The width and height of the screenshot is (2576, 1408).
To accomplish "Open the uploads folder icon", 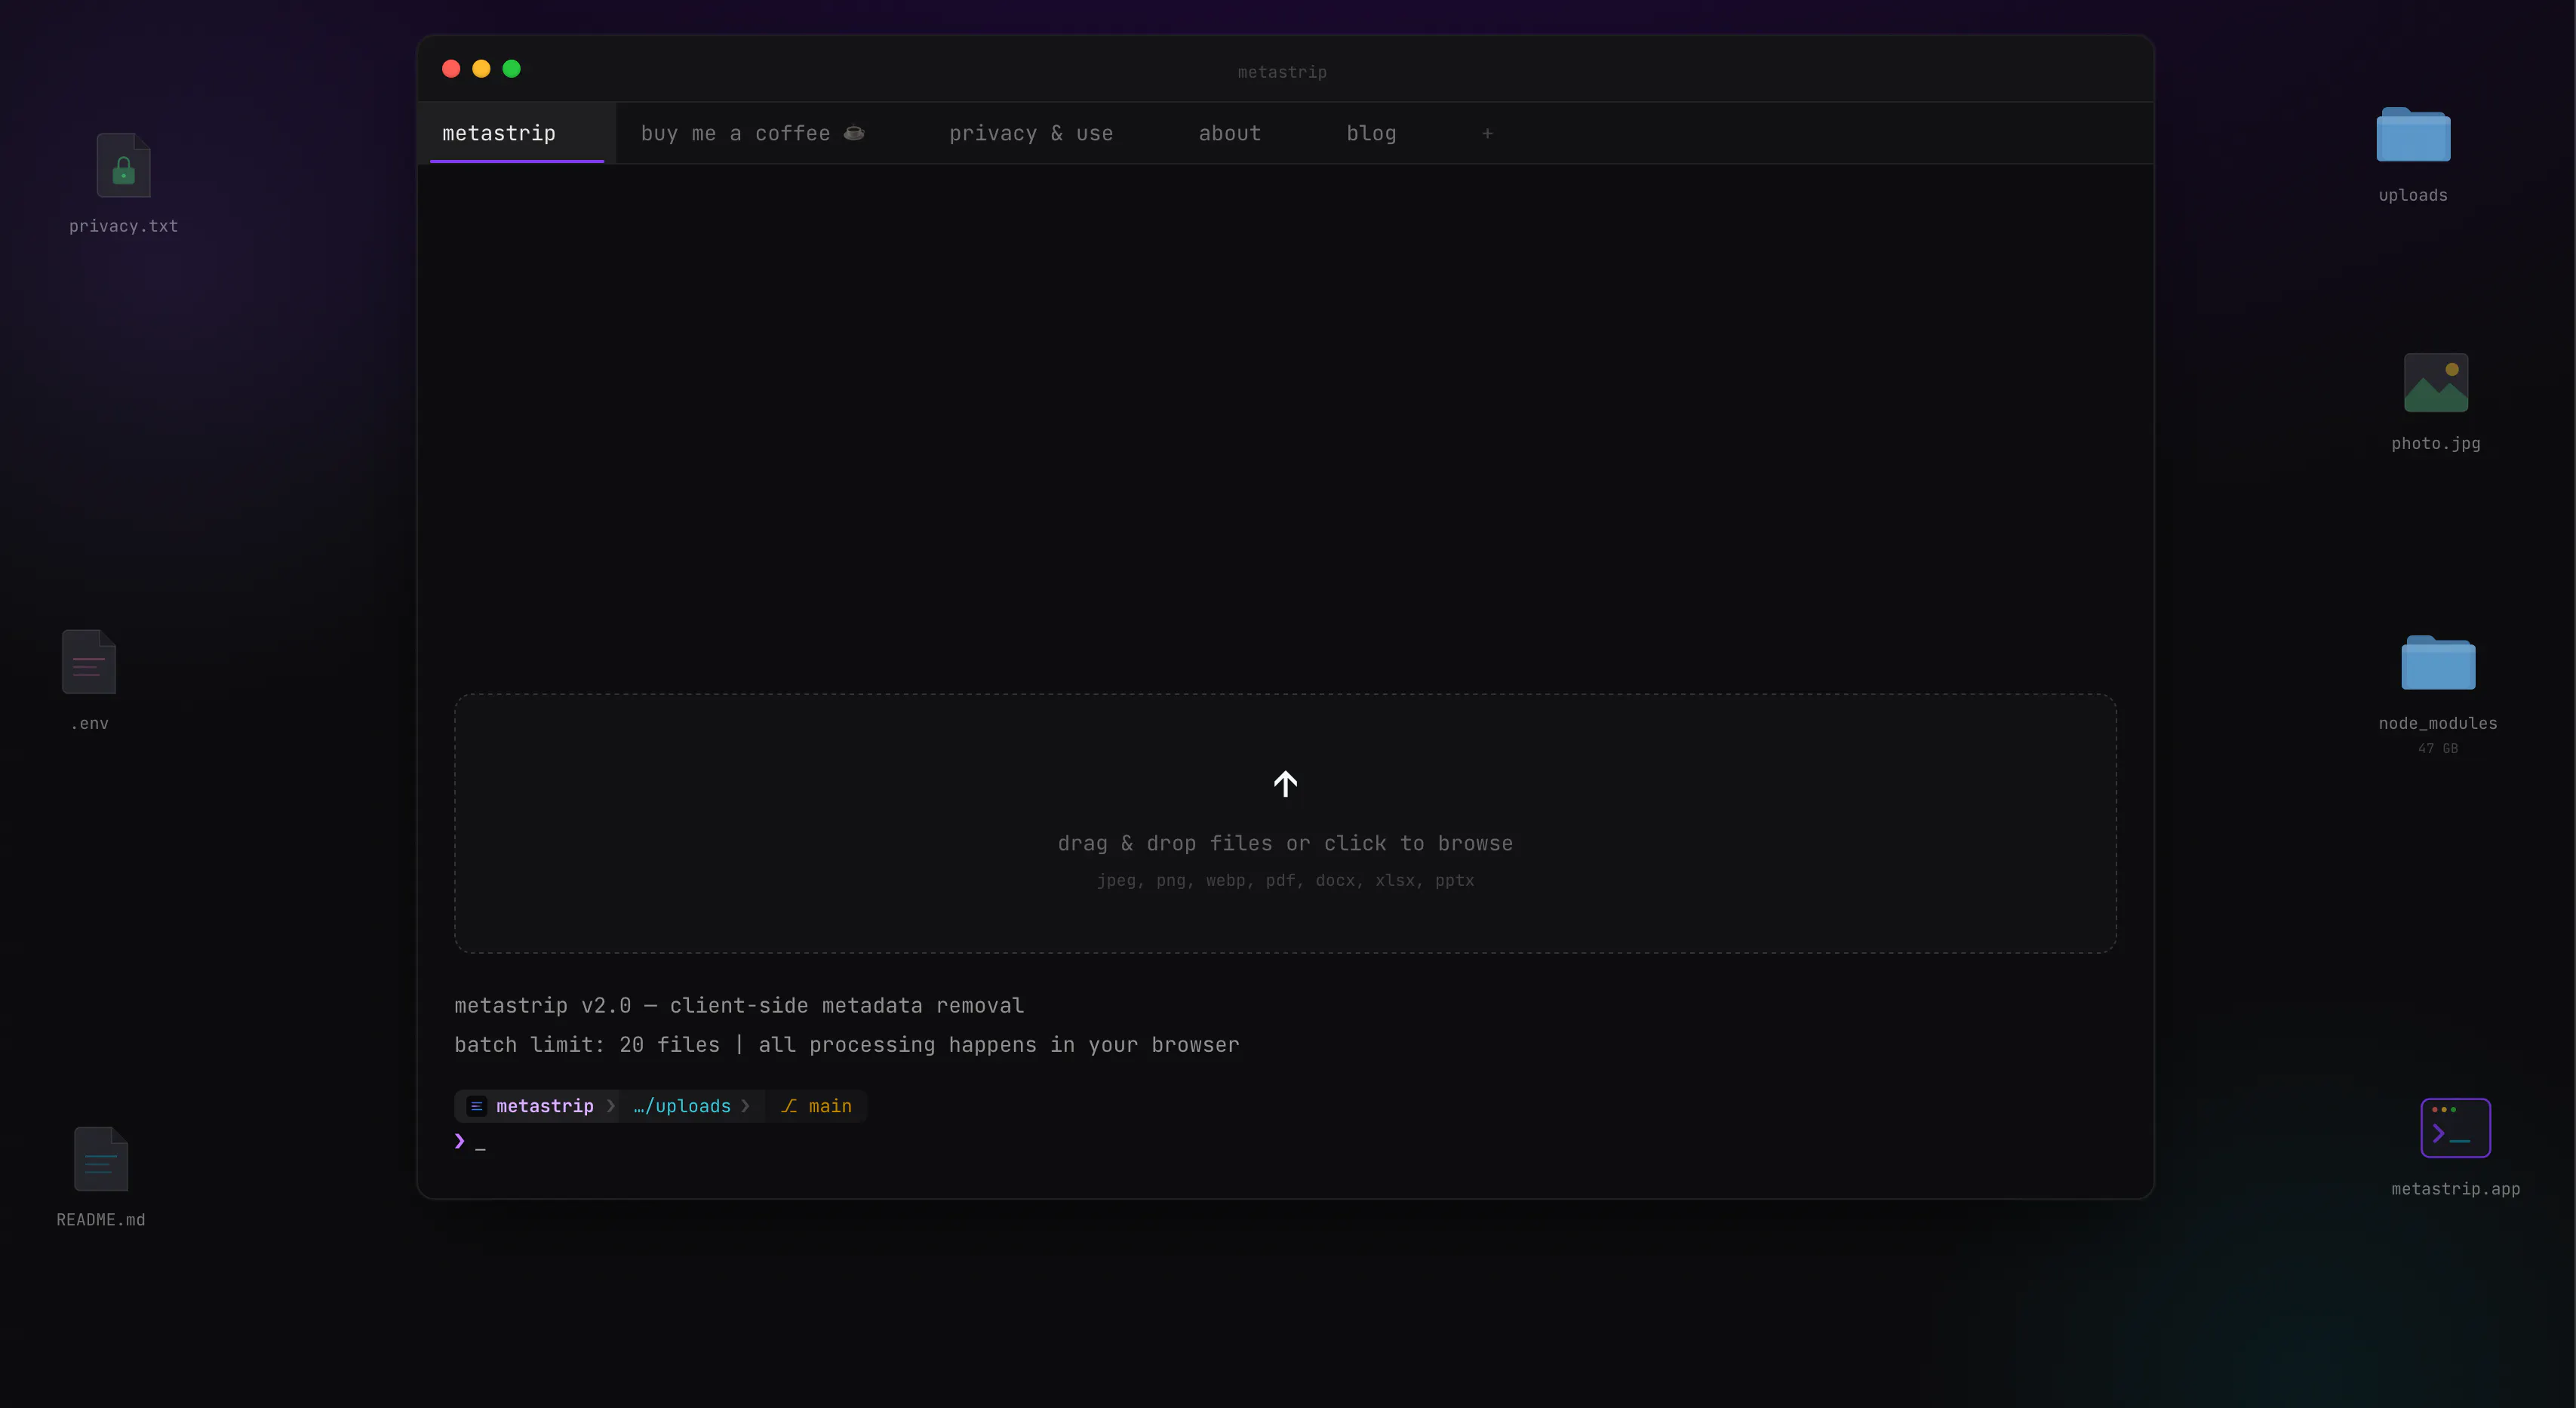I will (2413, 135).
